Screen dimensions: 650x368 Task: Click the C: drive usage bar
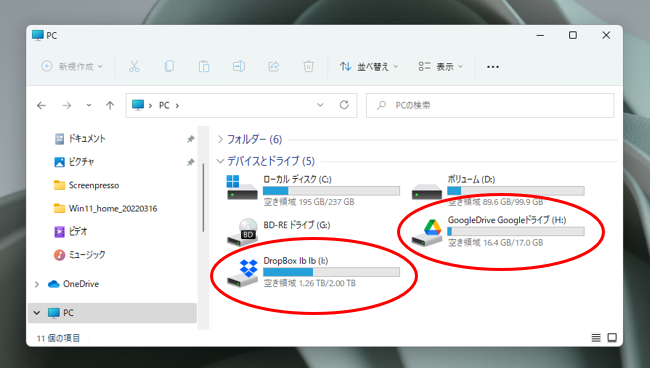pyautogui.click(x=332, y=191)
